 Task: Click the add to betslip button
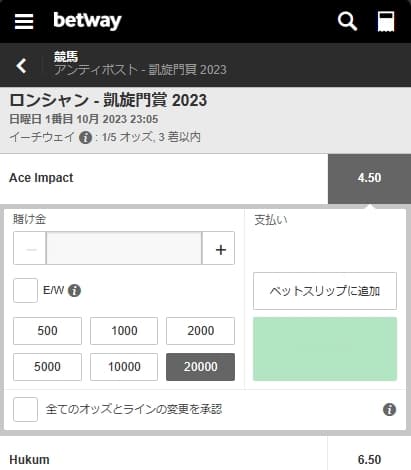325,291
